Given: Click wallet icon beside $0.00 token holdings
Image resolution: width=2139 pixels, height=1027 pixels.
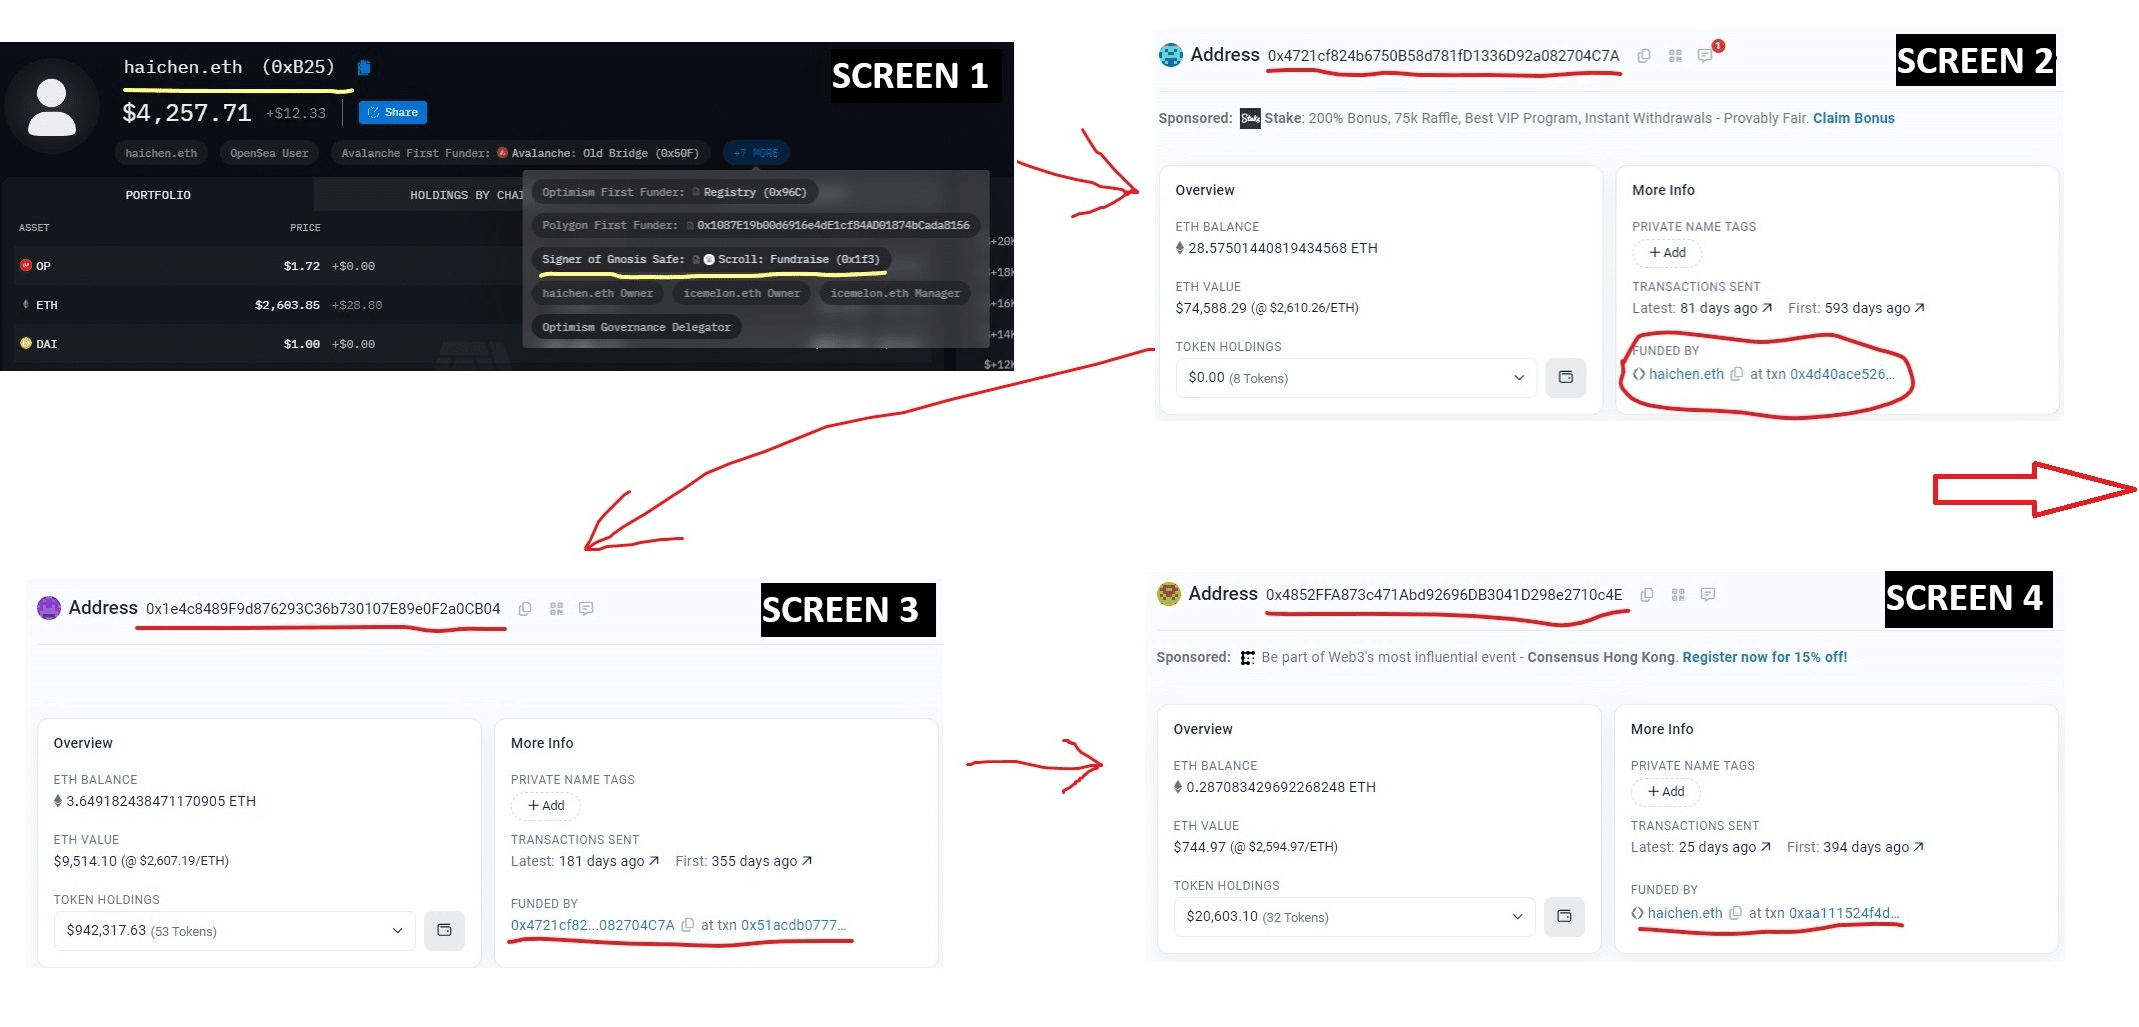Looking at the screenshot, I should click(1566, 378).
